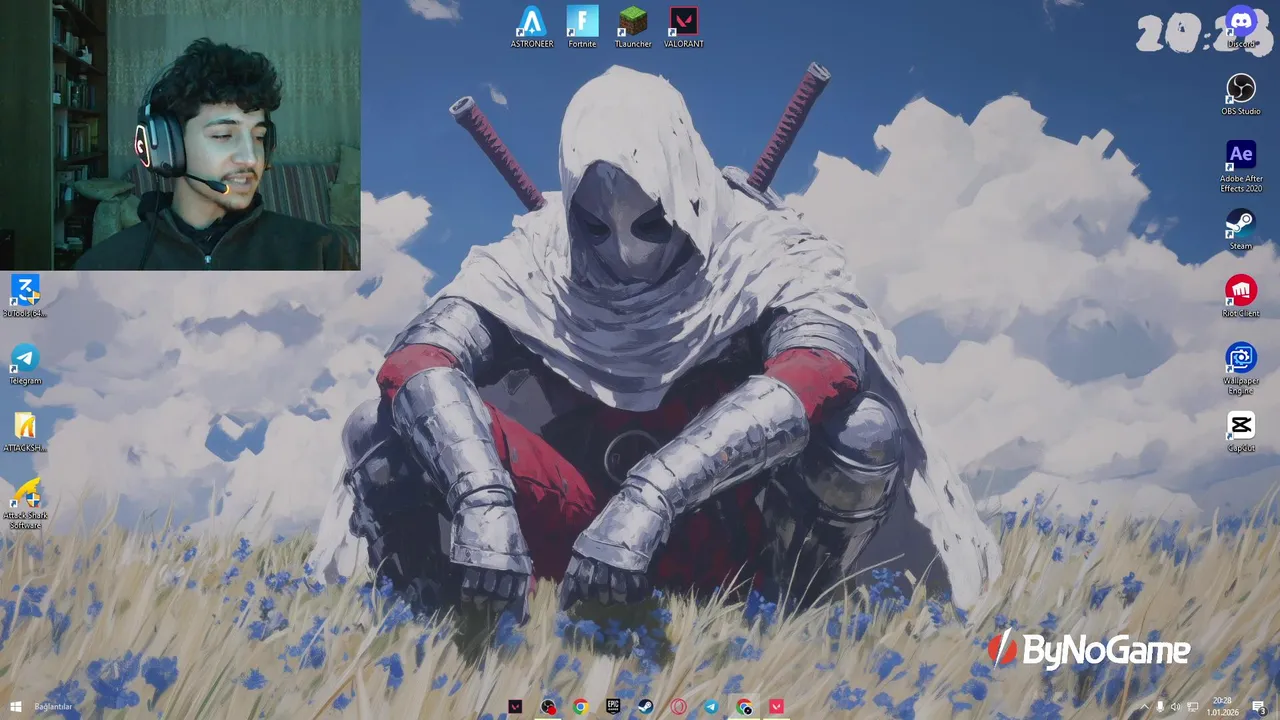Select the TLauncher Minecraft shortcut
Image resolution: width=1280 pixels, height=720 pixels.
pos(633,27)
